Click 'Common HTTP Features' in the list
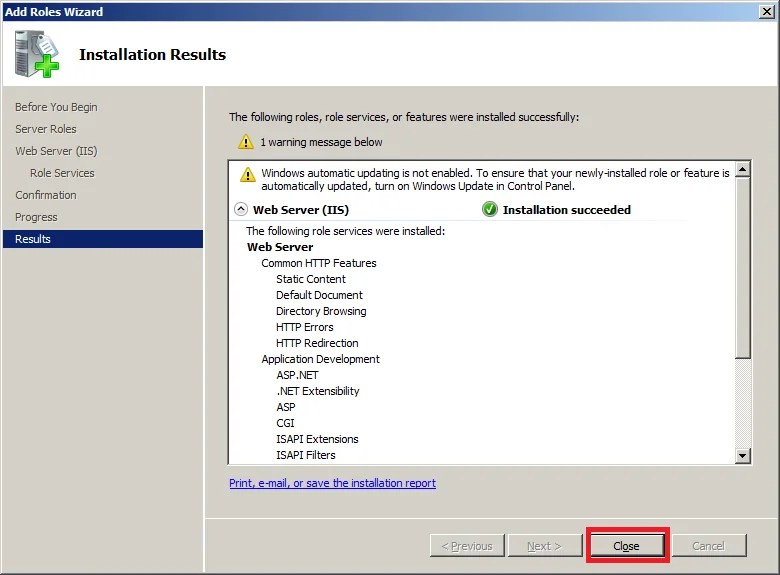 click(x=319, y=263)
